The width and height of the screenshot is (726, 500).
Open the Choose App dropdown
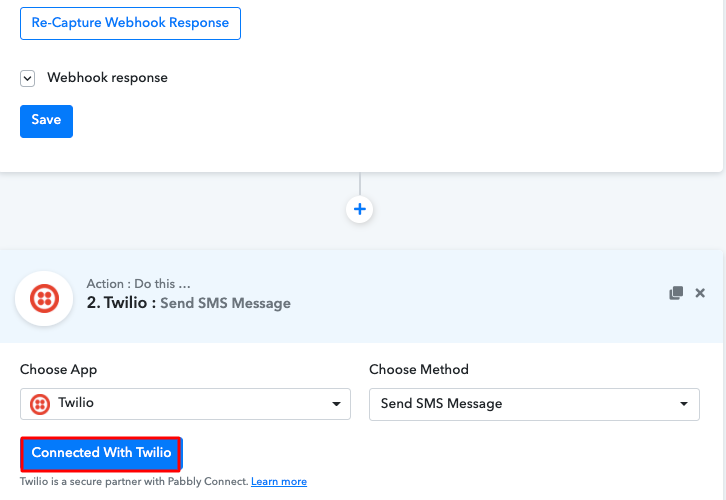click(185, 404)
